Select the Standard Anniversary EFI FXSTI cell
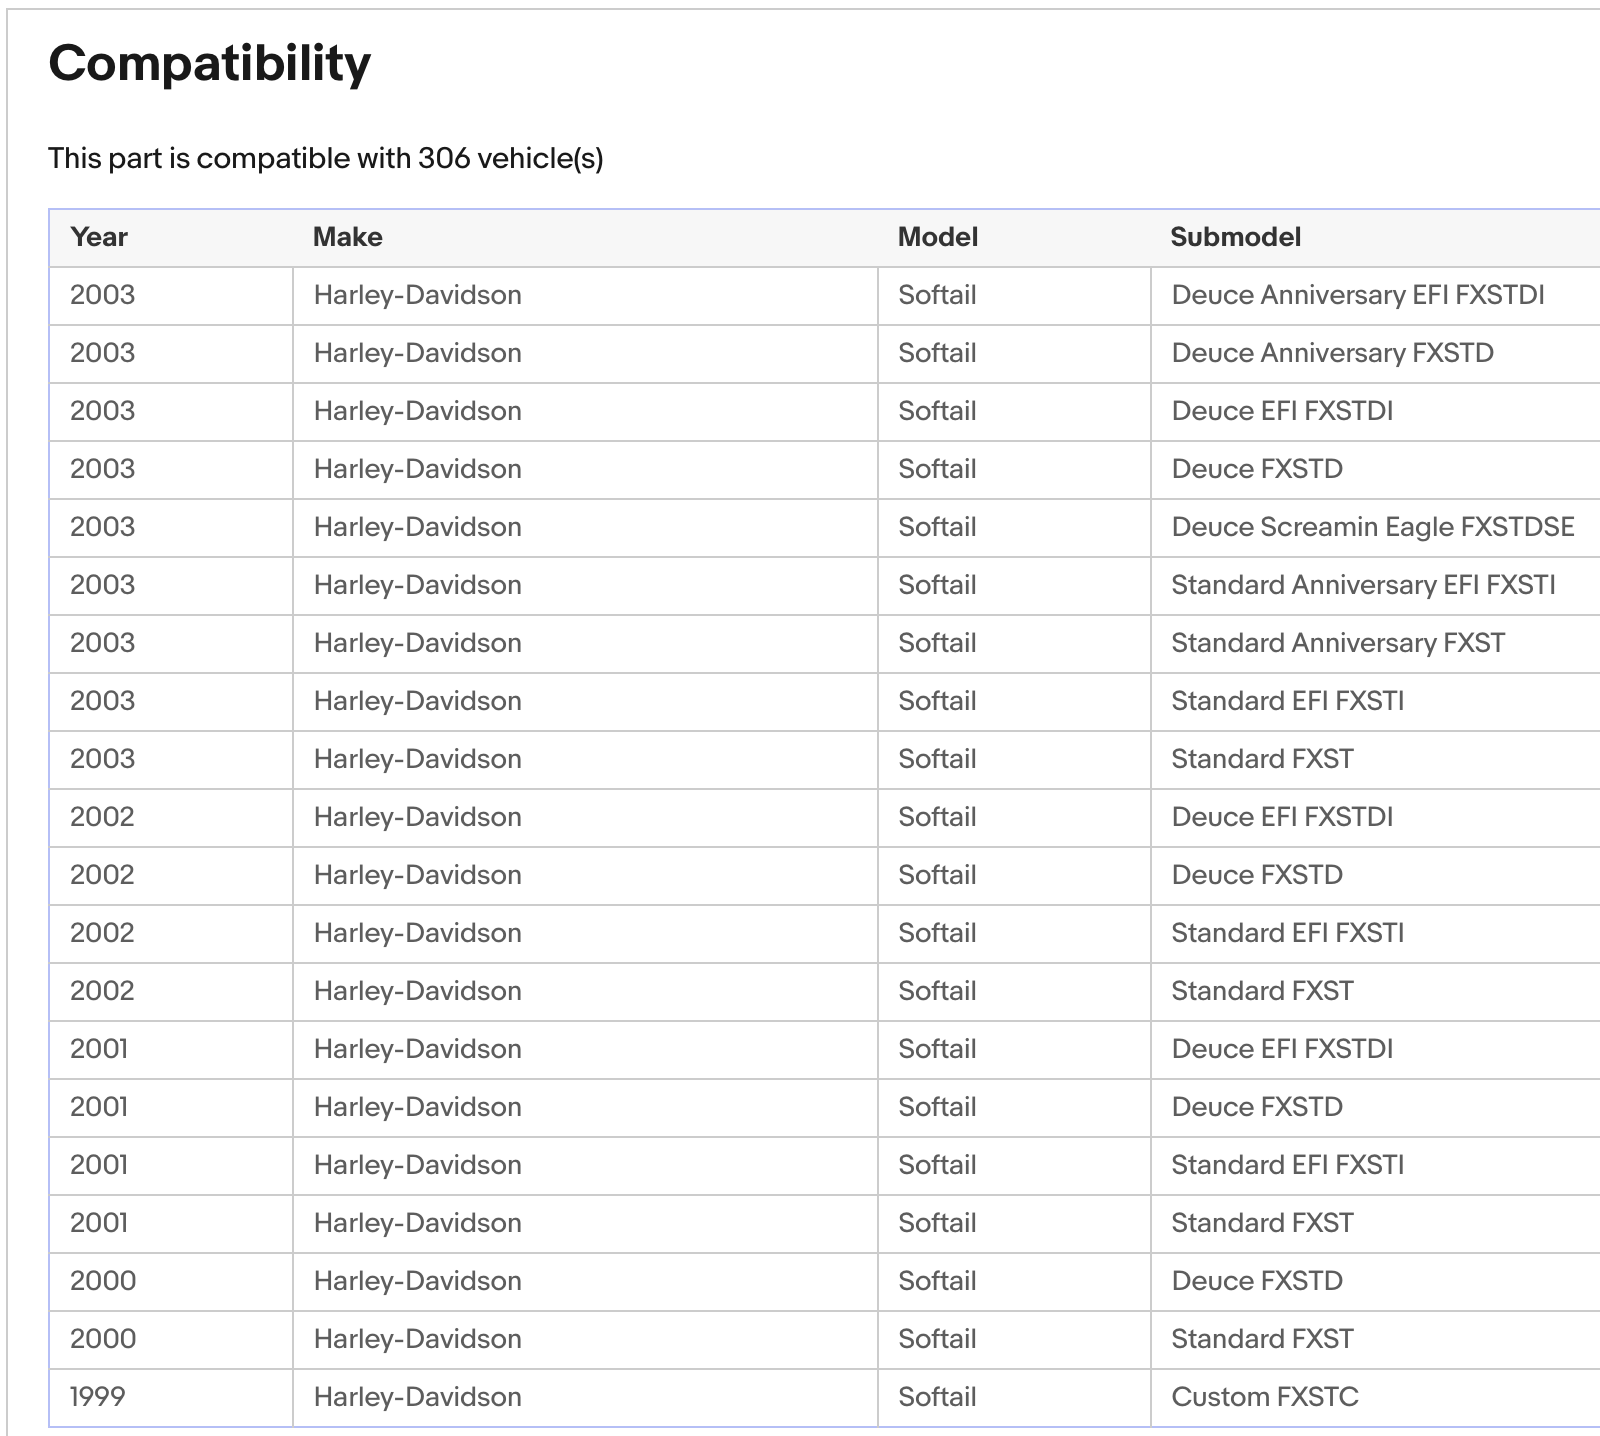Image resolution: width=1600 pixels, height=1436 pixels. point(1363,585)
